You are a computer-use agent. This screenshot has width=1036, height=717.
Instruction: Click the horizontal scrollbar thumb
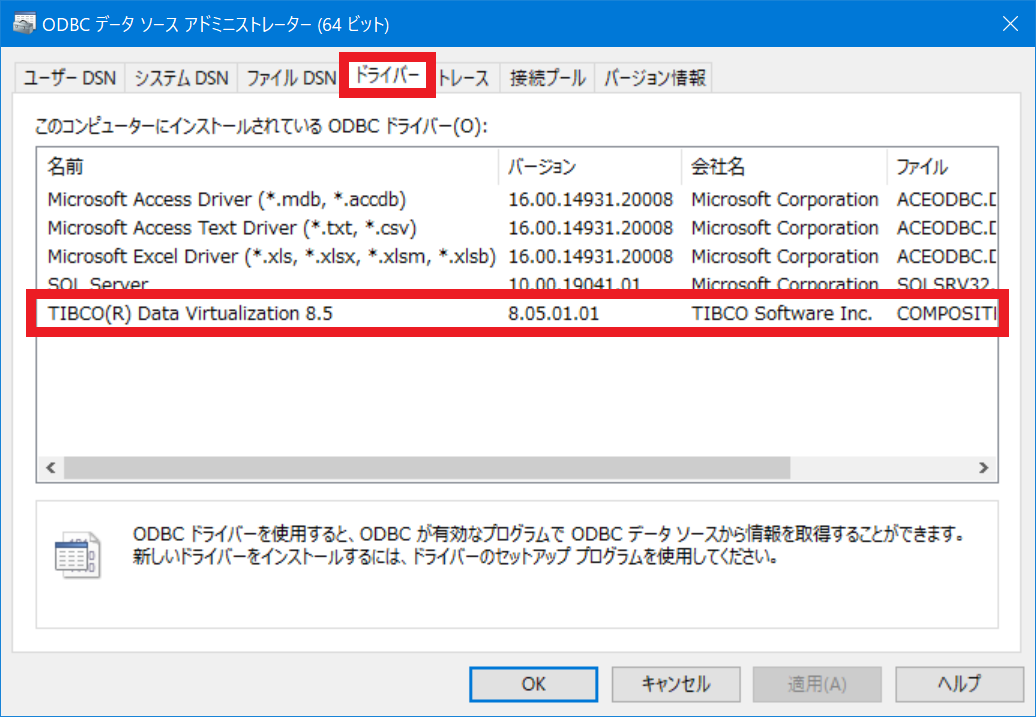427,467
